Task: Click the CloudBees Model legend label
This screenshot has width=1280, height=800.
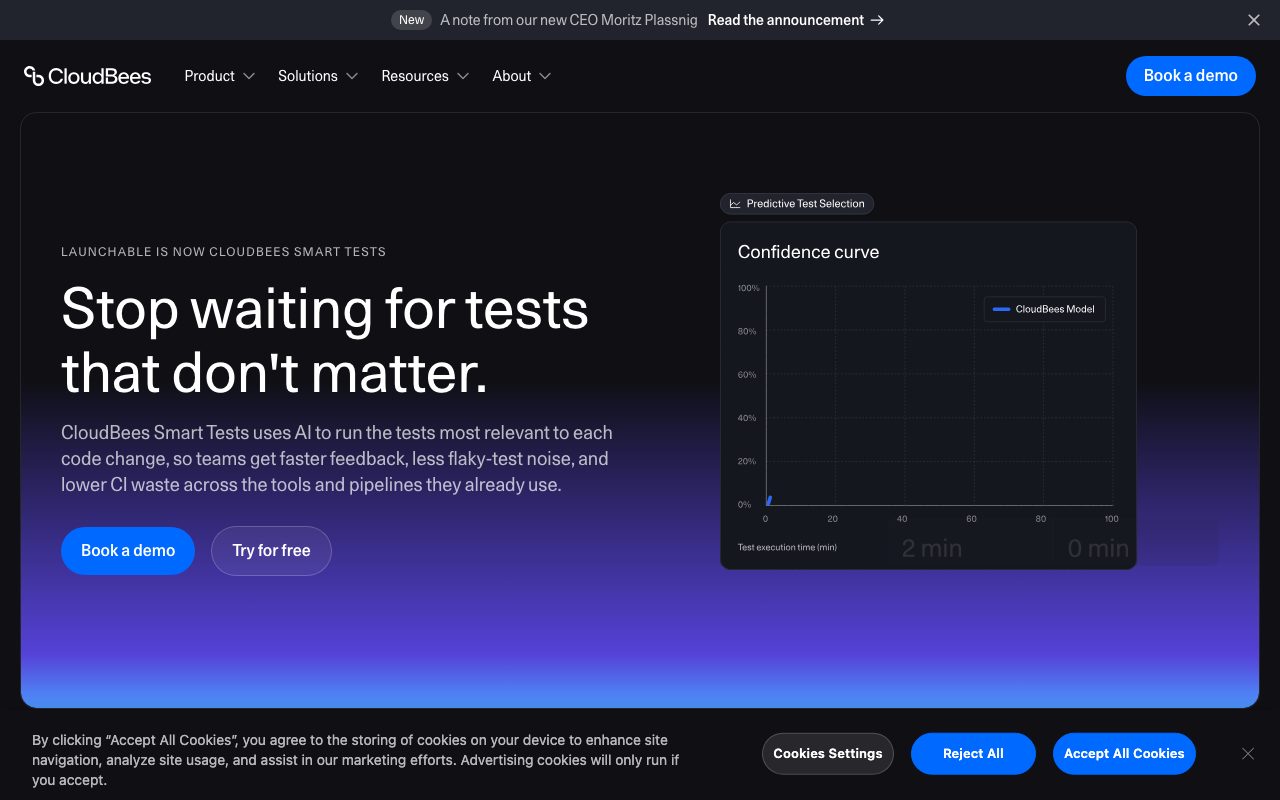Action: click(x=1055, y=309)
